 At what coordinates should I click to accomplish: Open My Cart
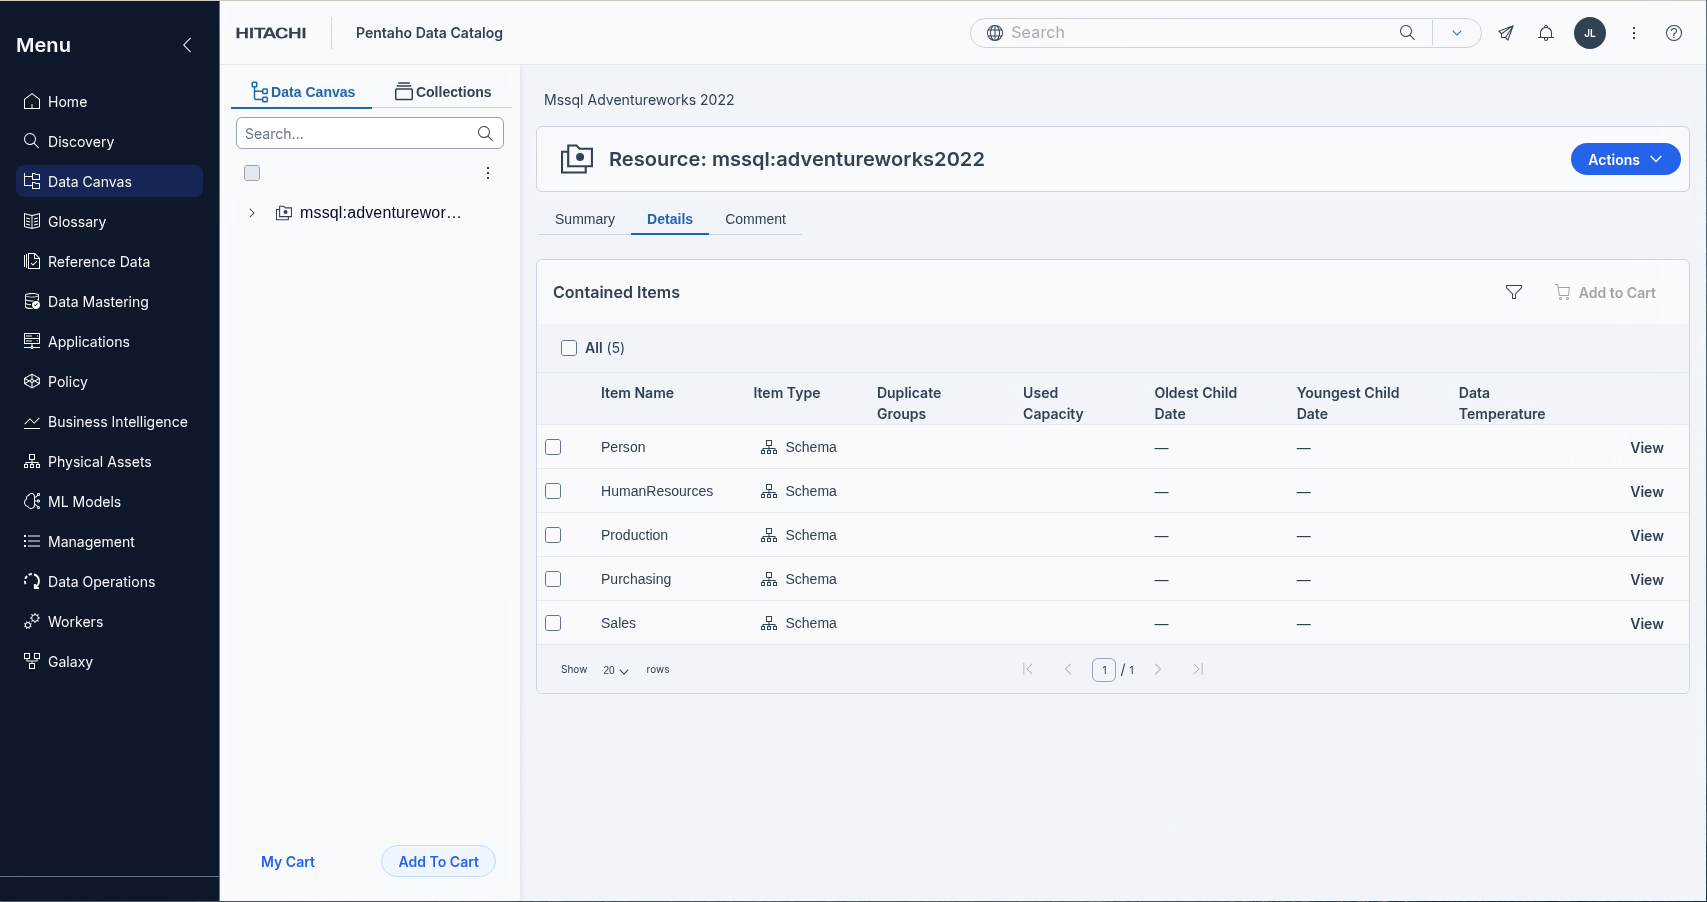(287, 862)
